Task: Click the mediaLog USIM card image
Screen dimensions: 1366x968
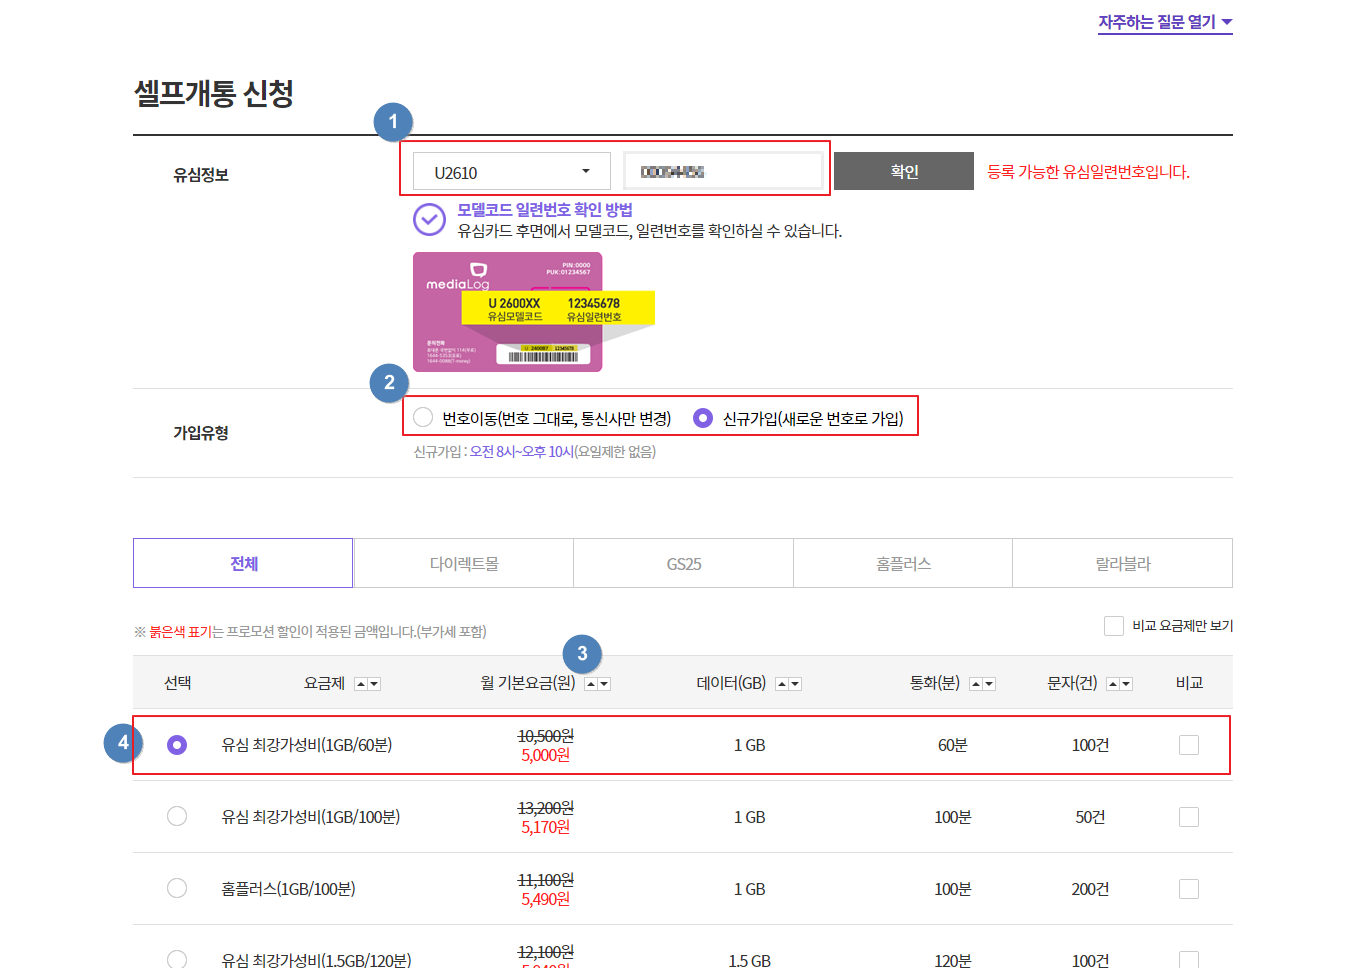Action: pyautogui.click(x=508, y=312)
